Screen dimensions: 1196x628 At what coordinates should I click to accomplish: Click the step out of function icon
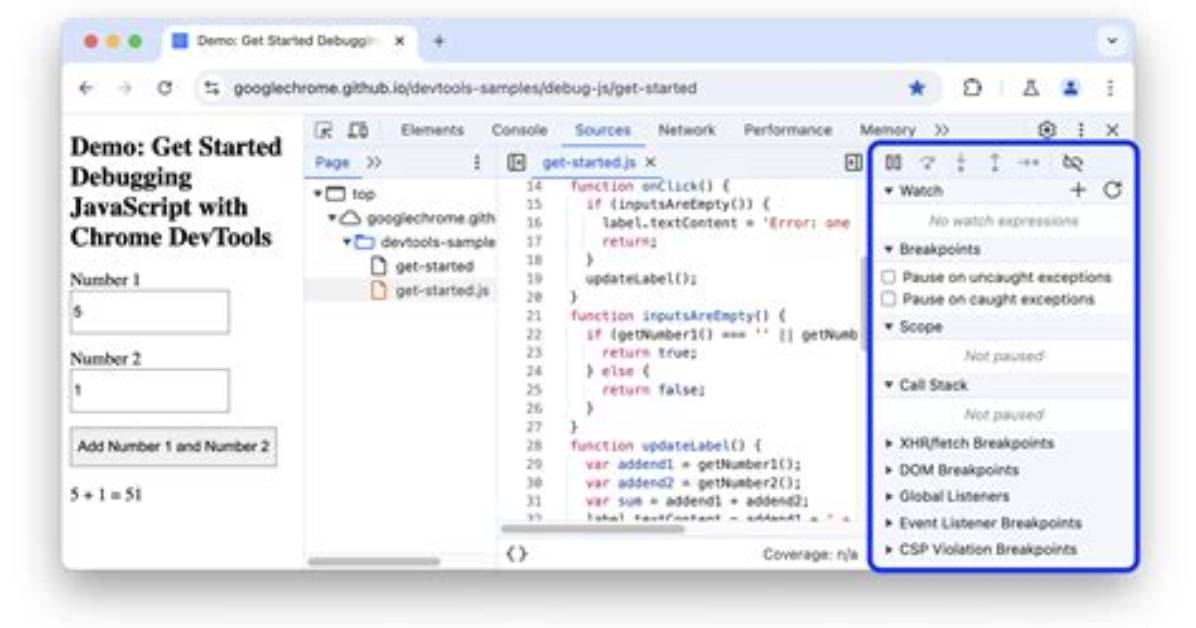[x=995, y=163]
